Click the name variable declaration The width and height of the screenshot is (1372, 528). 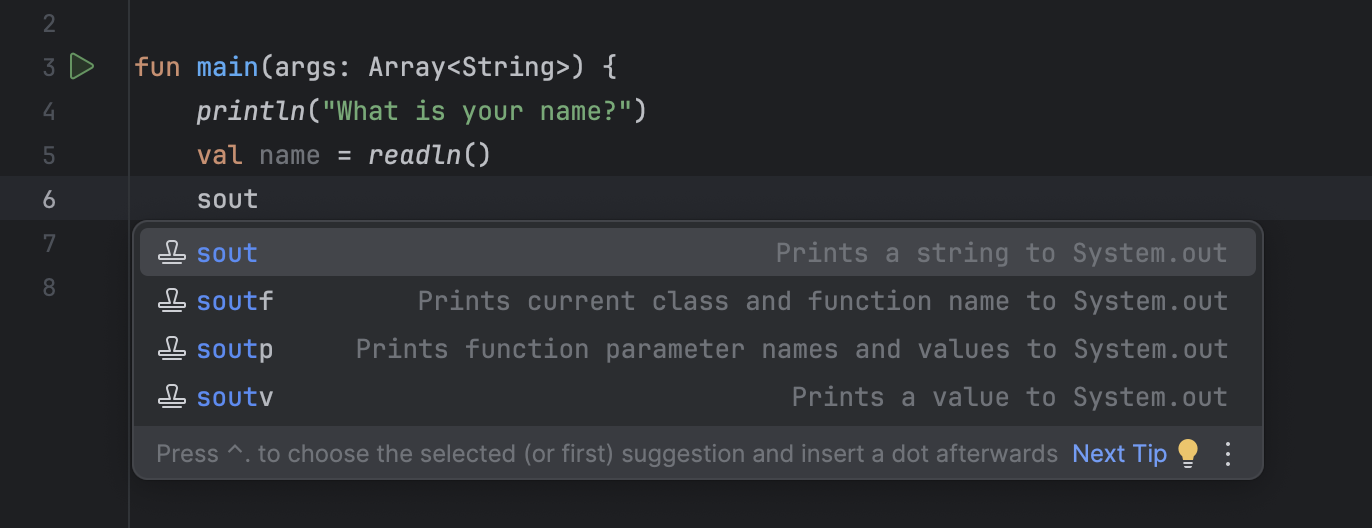[289, 156]
